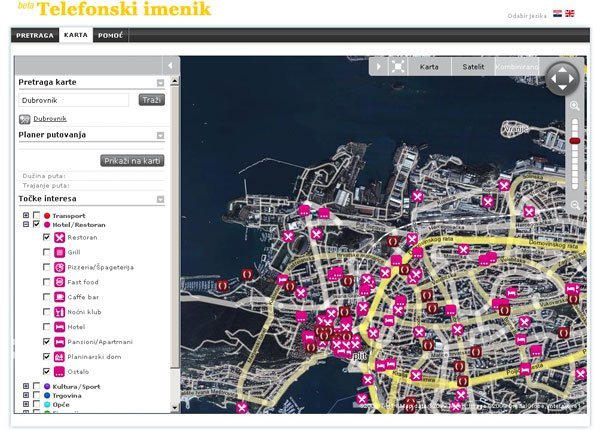The height and width of the screenshot is (430, 600).
Task: Uncheck the Pansioni/Apartmani checkbox
Action: [x=46, y=341]
